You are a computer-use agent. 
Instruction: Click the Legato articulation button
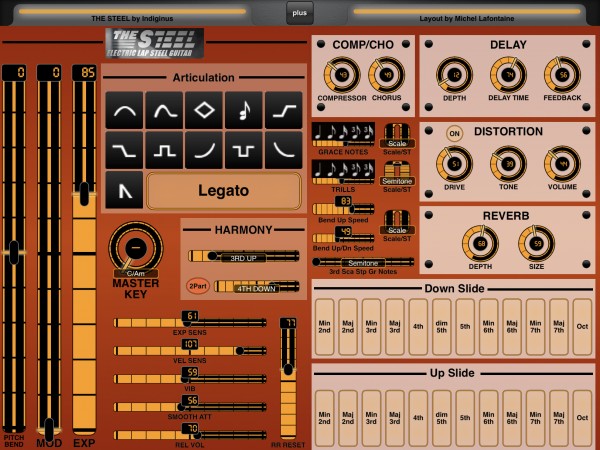(x=223, y=191)
